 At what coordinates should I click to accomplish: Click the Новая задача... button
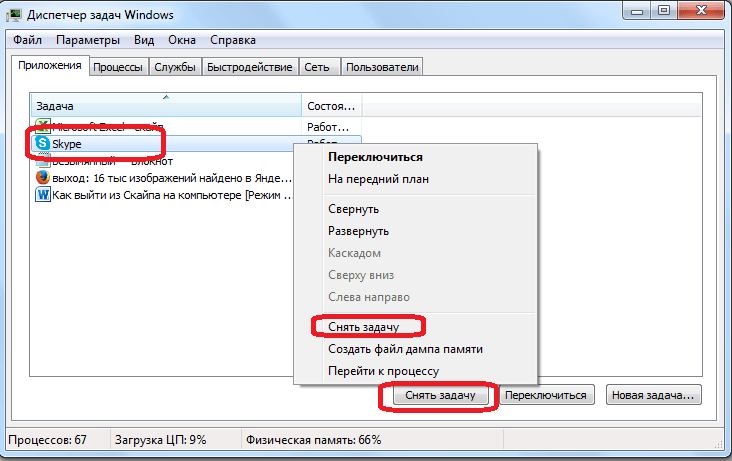pos(654,395)
